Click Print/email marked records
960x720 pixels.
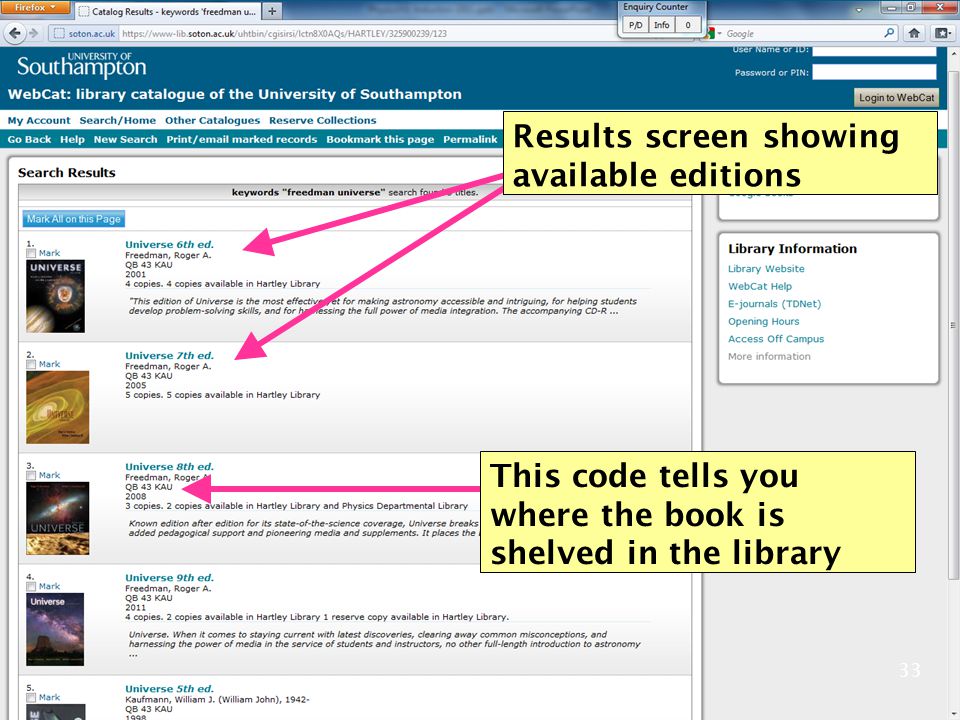pos(242,140)
